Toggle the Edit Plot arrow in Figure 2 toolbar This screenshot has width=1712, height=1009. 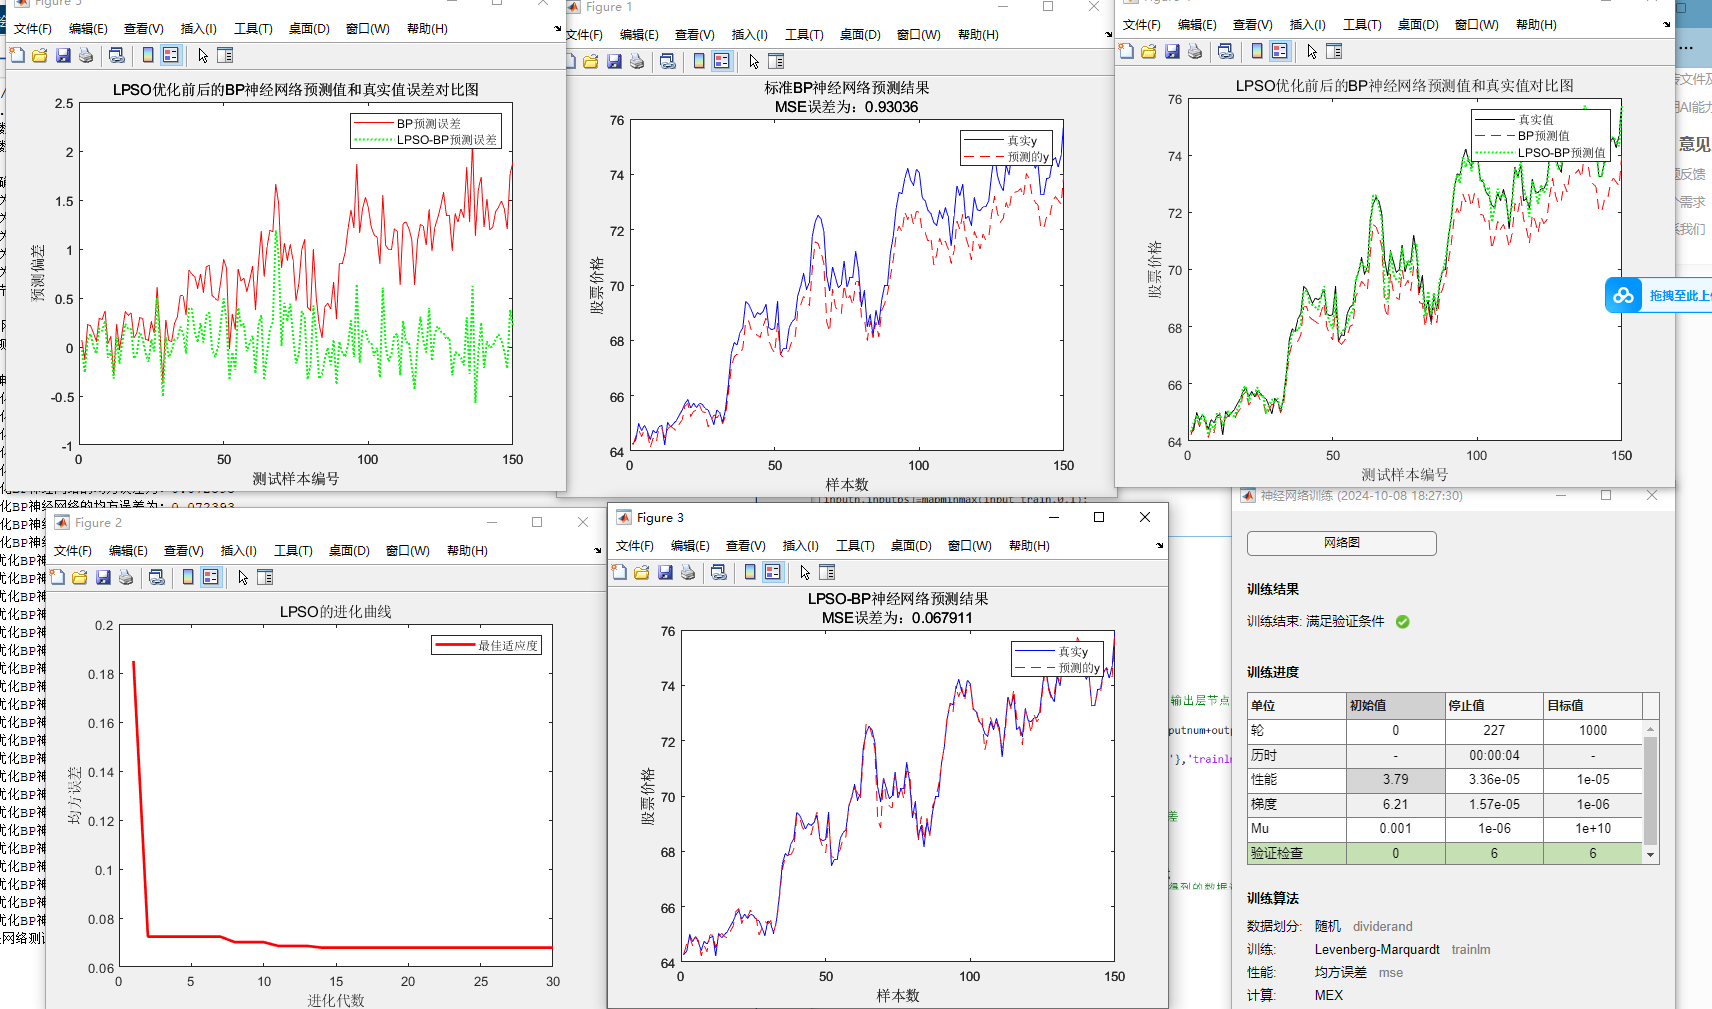point(243,577)
